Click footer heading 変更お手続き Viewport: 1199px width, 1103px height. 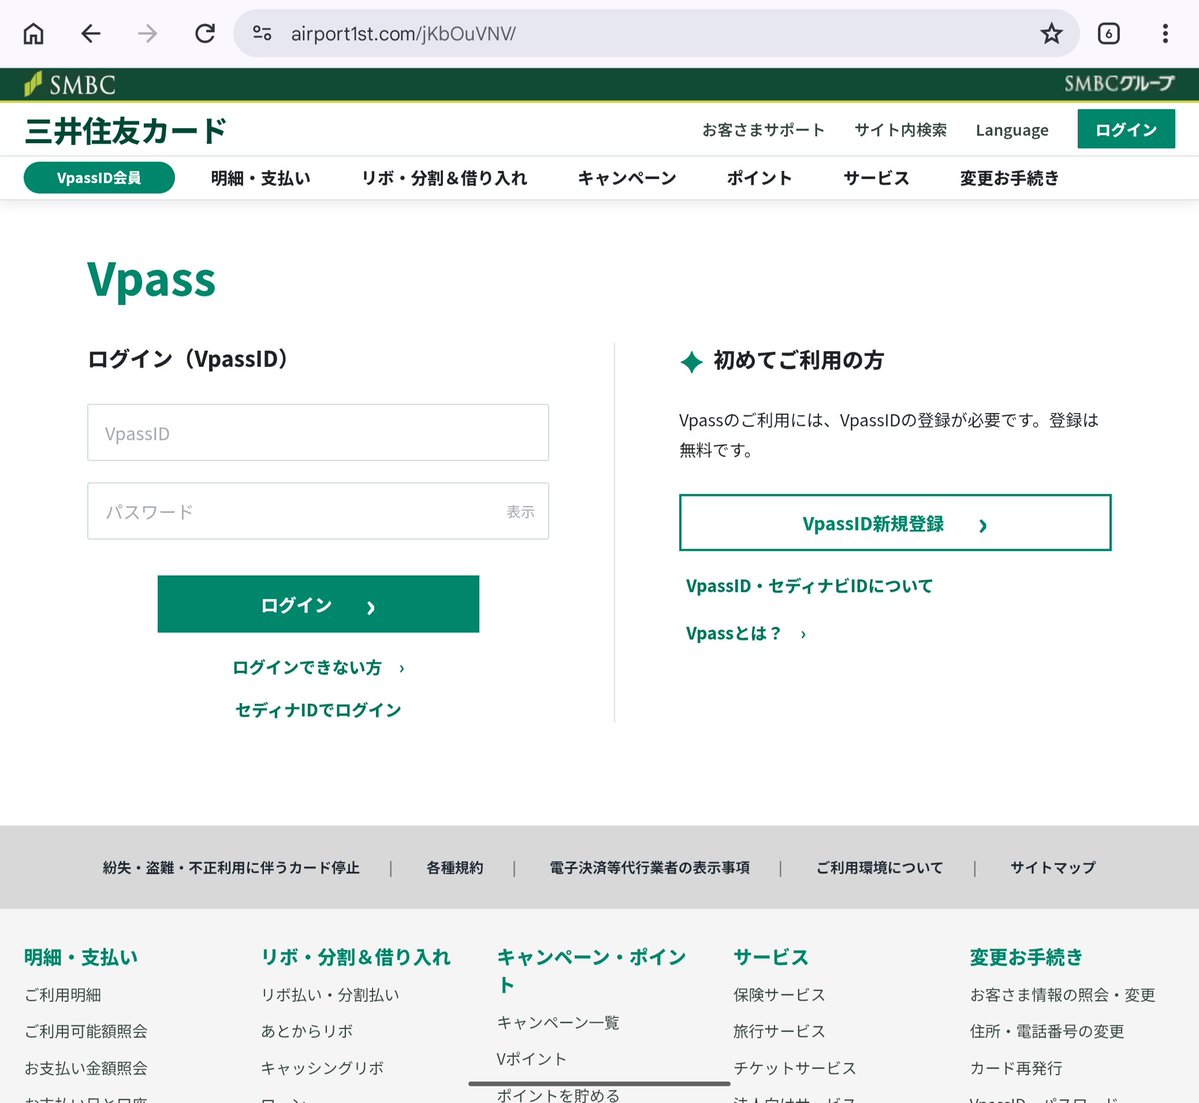[x=1026, y=957]
